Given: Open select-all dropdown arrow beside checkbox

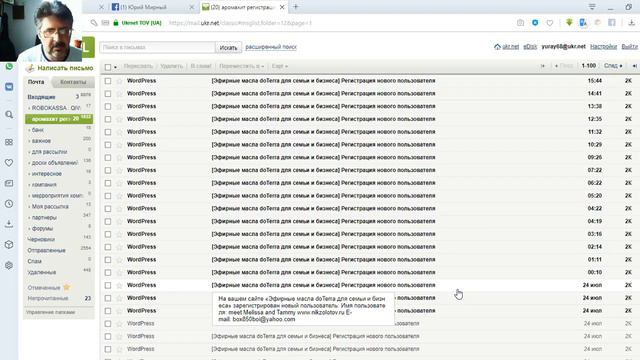Looking at the screenshot, I should (x=116, y=67).
